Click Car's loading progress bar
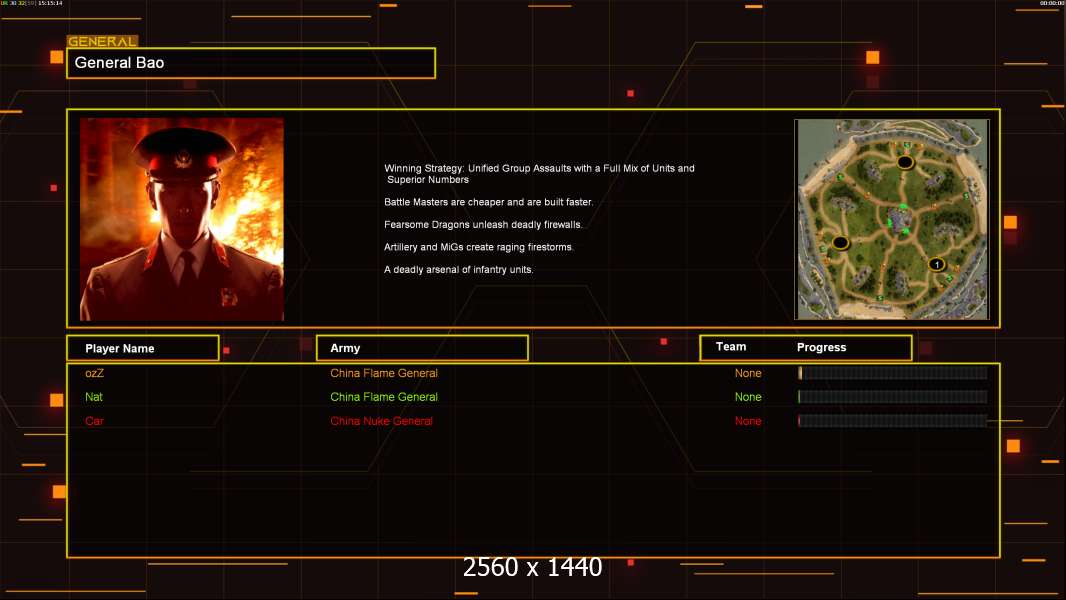The height and width of the screenshot is (600, 1066). tap(893, 421)
